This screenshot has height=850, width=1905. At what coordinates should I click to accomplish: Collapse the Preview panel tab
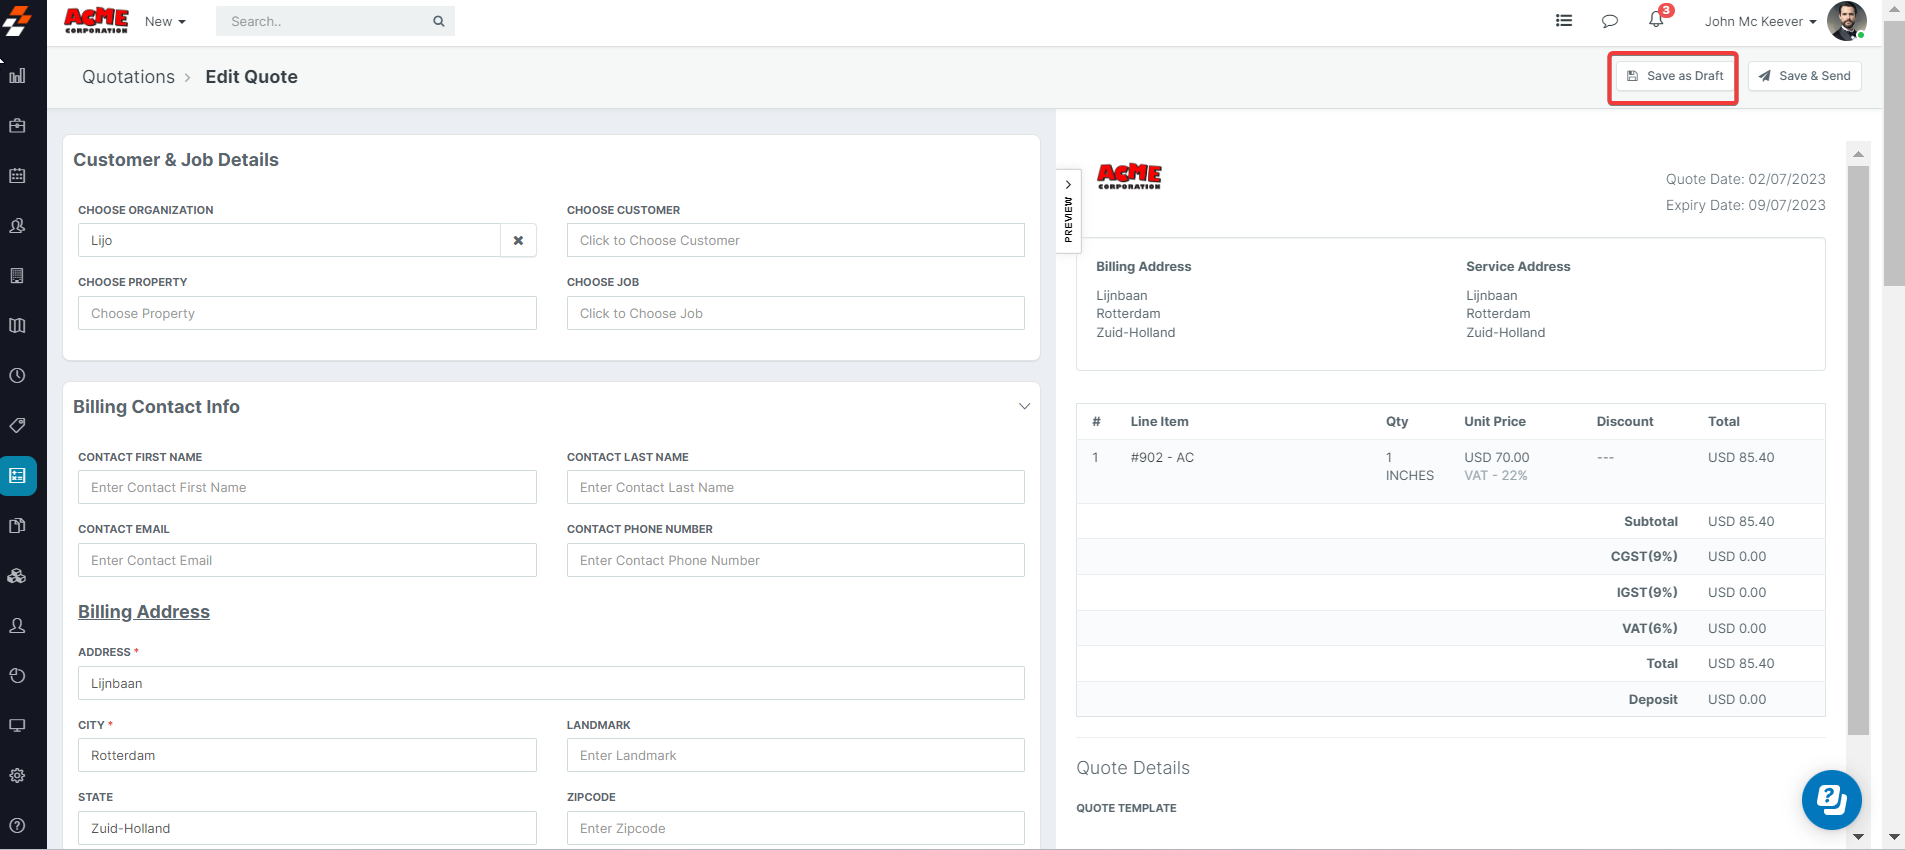tap(1068, 211)
